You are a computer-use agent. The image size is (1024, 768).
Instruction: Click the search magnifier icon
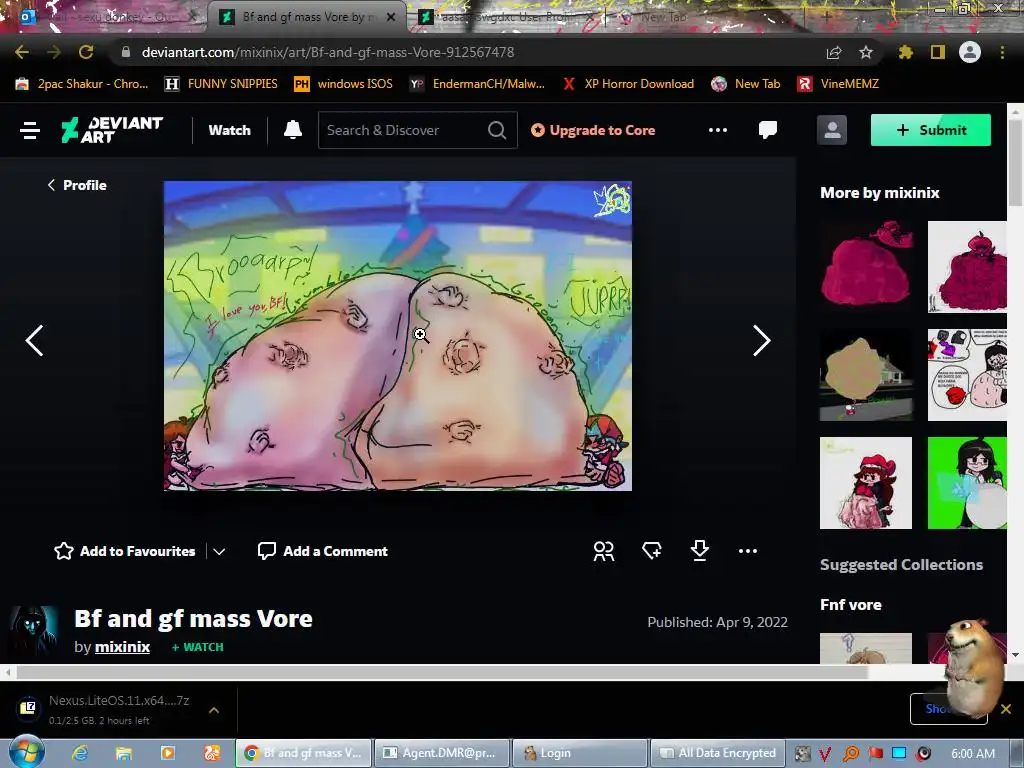pyautogui.click(x=497, y=130)
